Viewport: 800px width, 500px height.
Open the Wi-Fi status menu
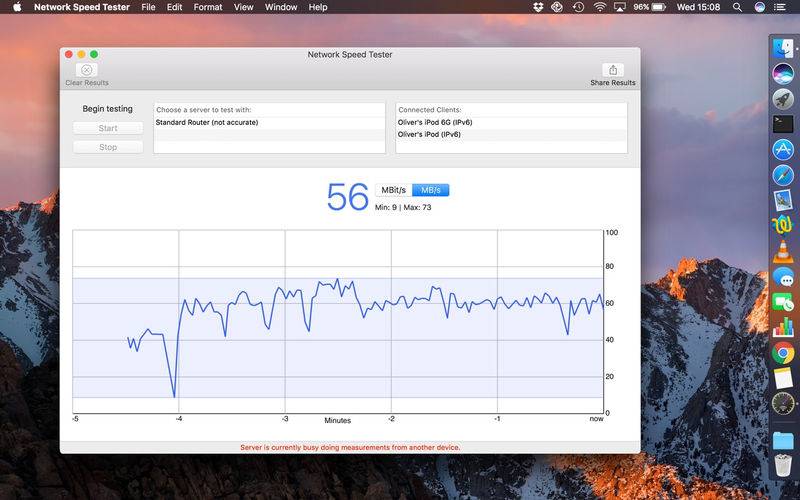599,7
